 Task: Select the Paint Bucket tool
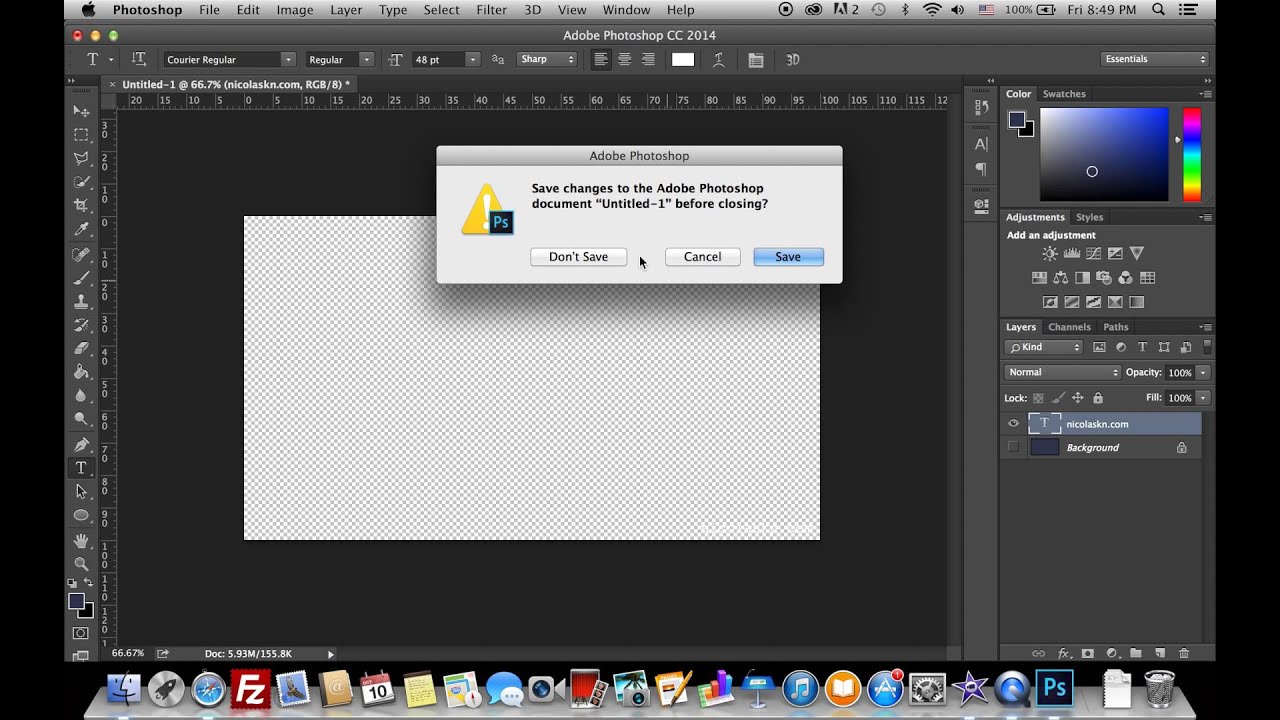(x=81, y=372)
